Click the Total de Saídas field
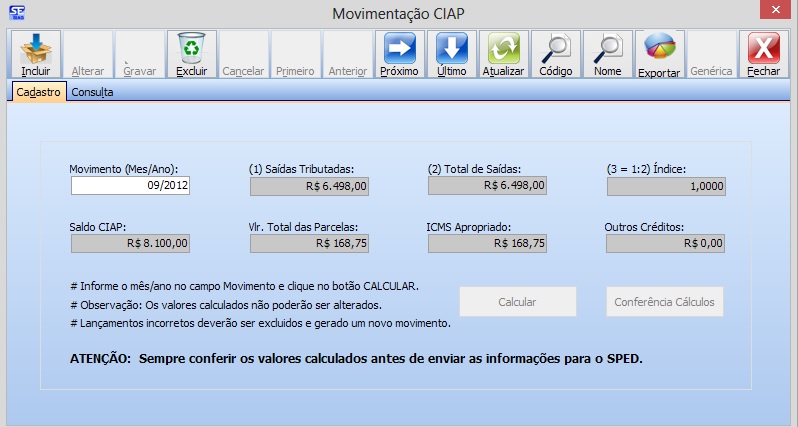 pos(487,185)
